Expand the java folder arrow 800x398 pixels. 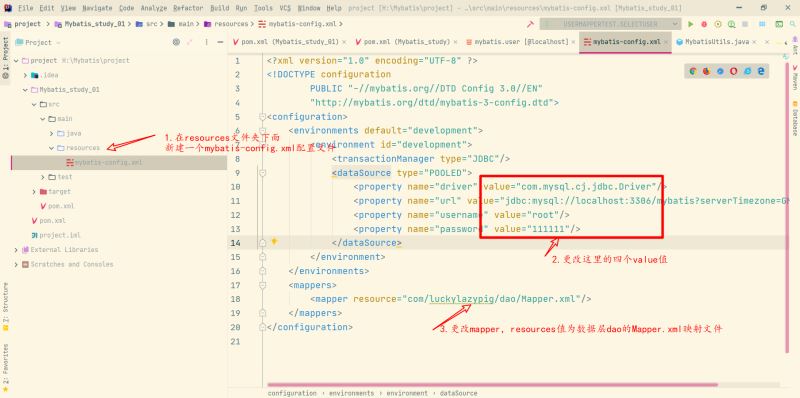52,134
